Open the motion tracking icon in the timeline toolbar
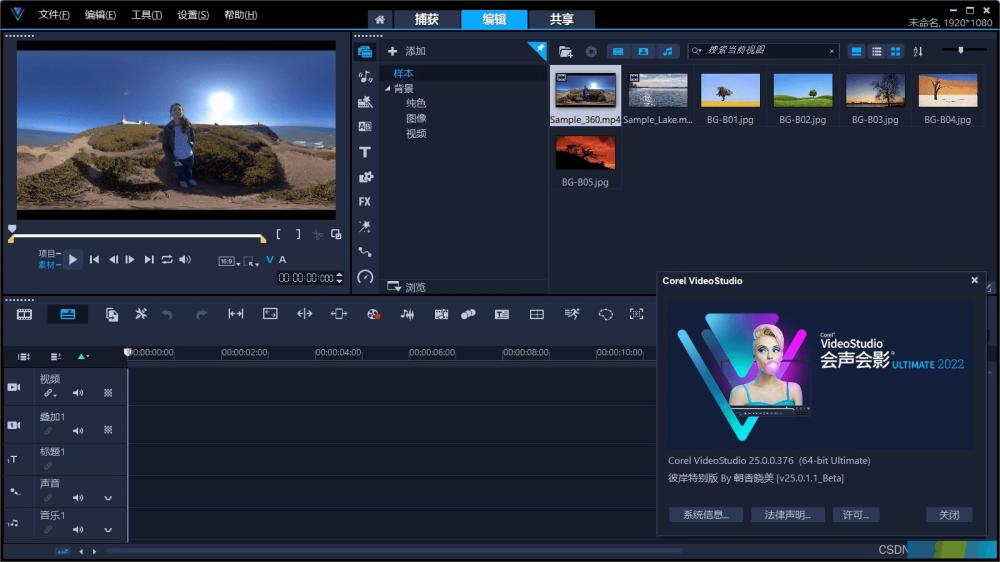1000x562 pixels. (468, 314)
